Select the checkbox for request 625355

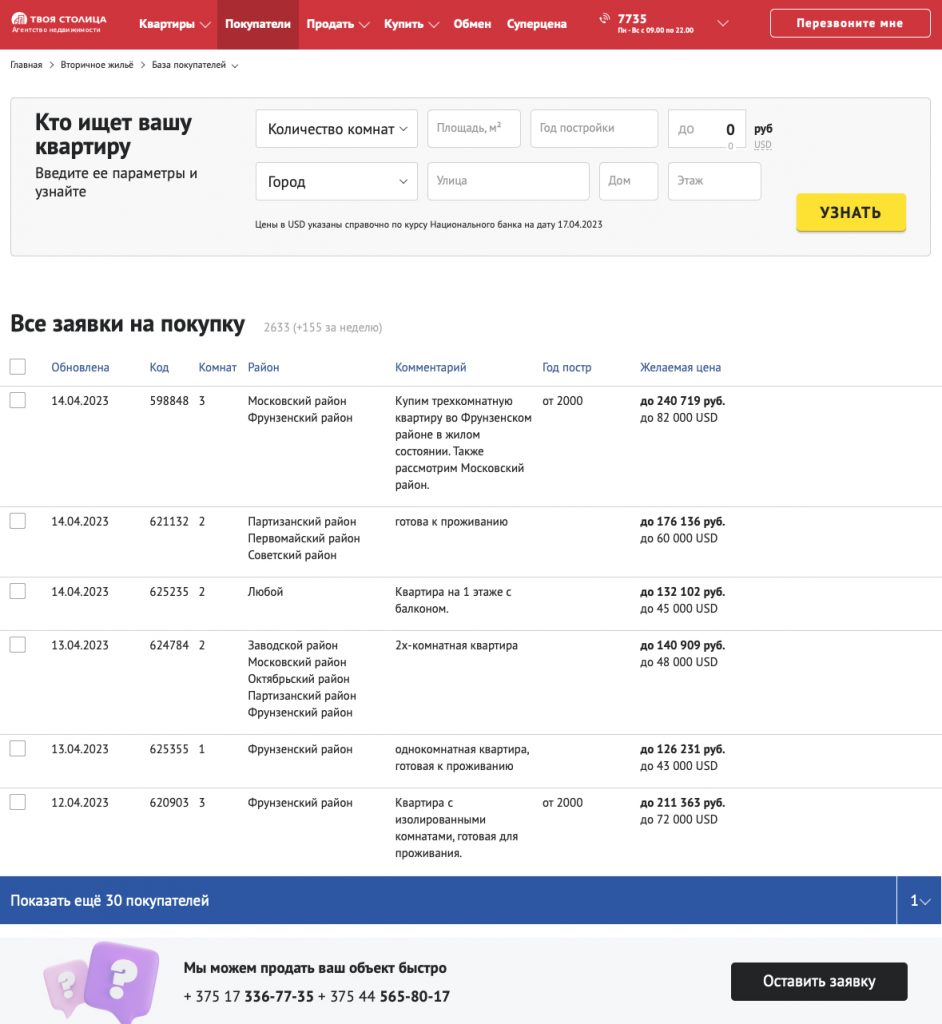point(18,748)
